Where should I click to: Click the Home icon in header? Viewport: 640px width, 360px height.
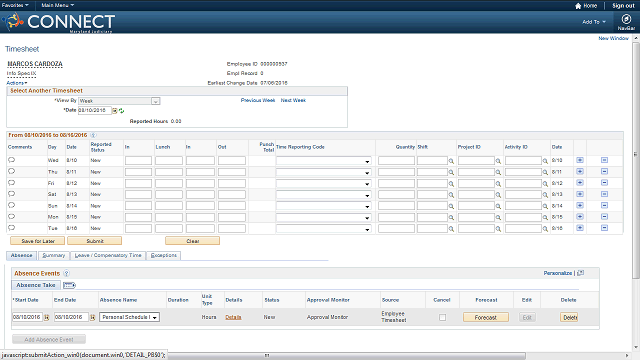coord(578,6)
